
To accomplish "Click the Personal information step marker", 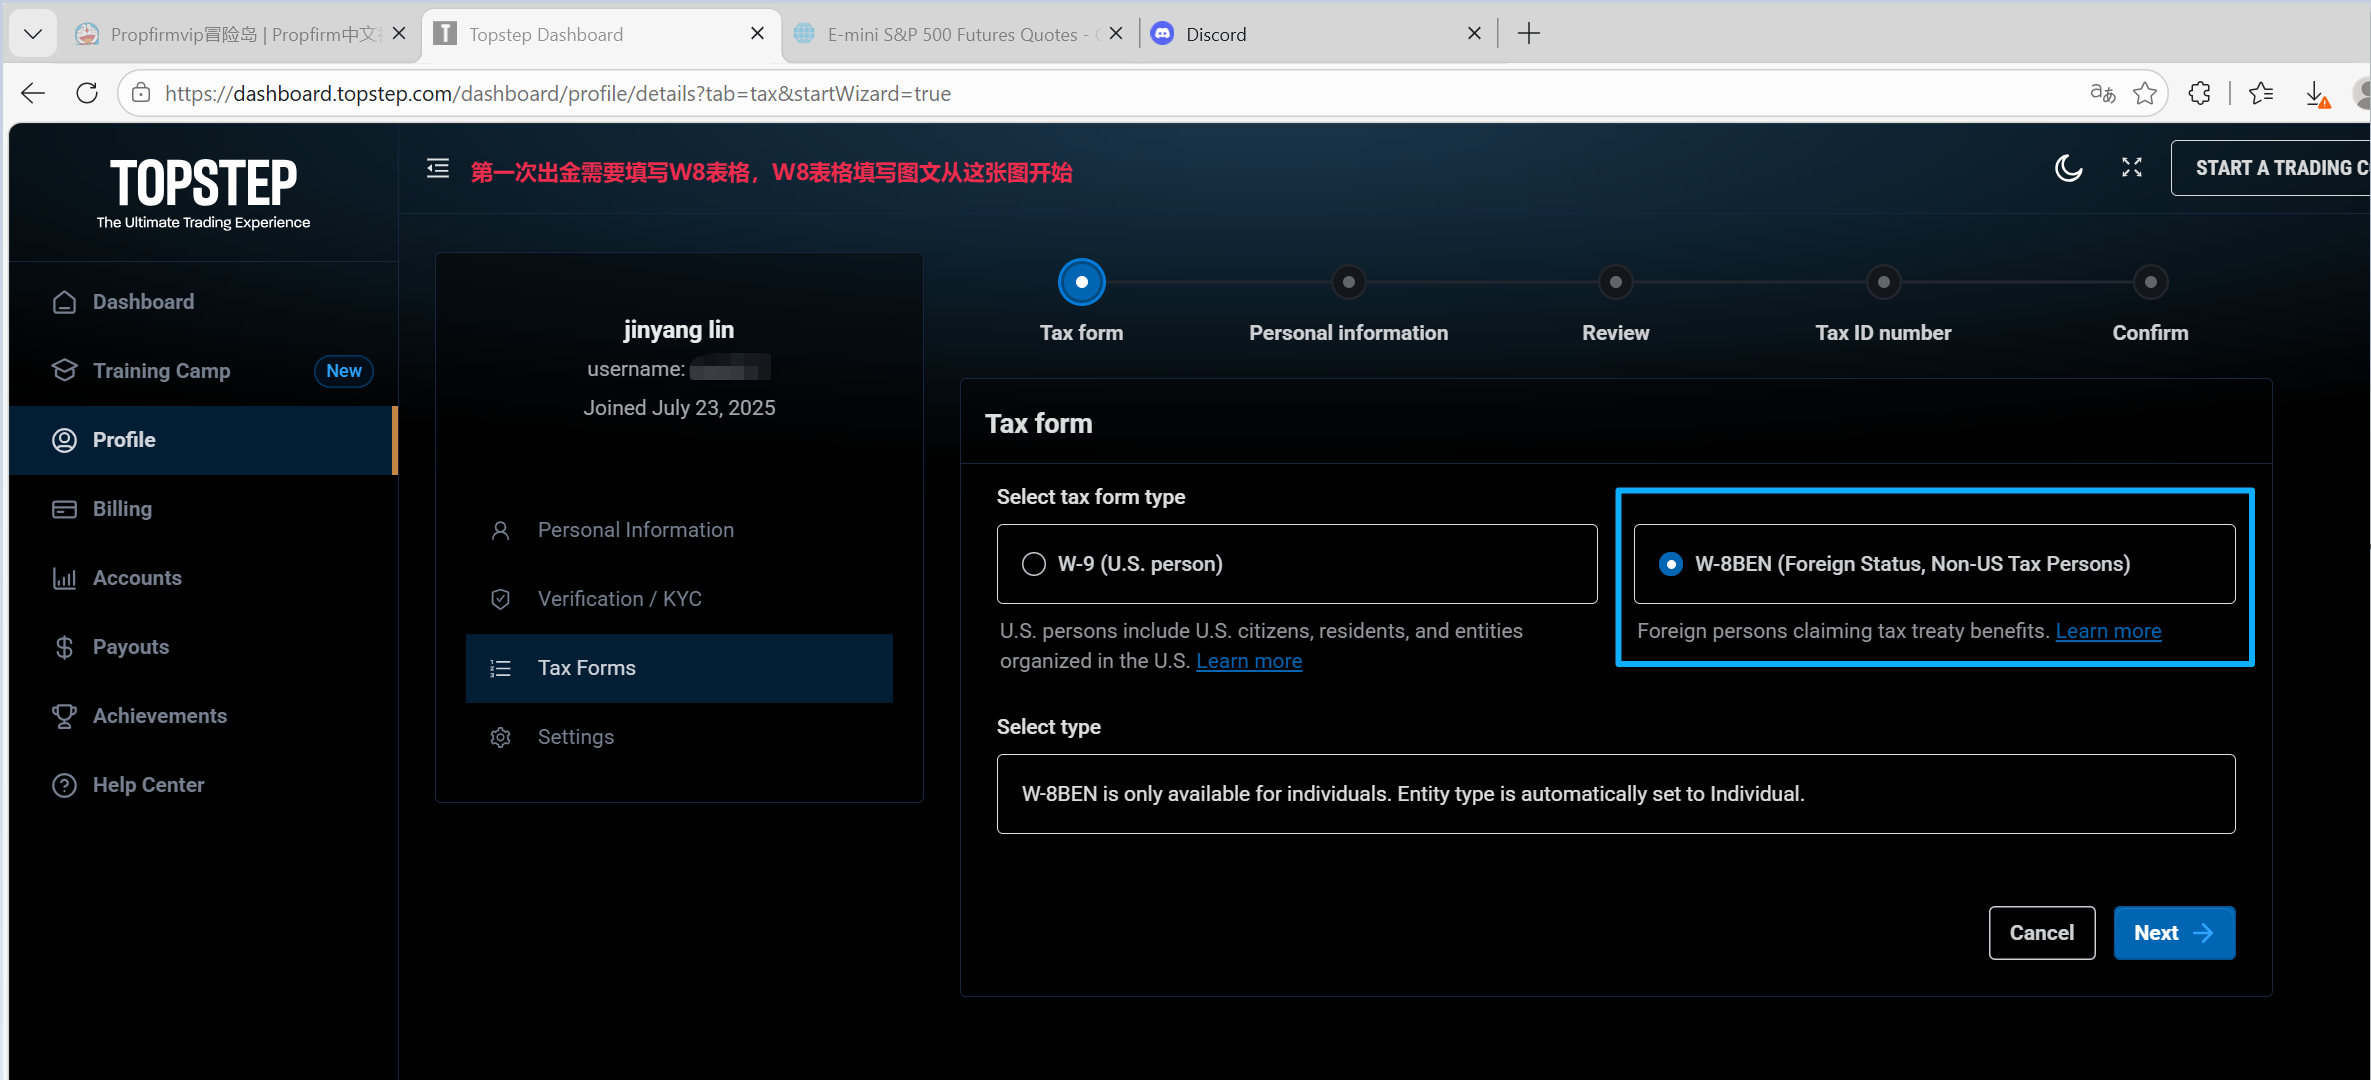I will [1348, 282].
